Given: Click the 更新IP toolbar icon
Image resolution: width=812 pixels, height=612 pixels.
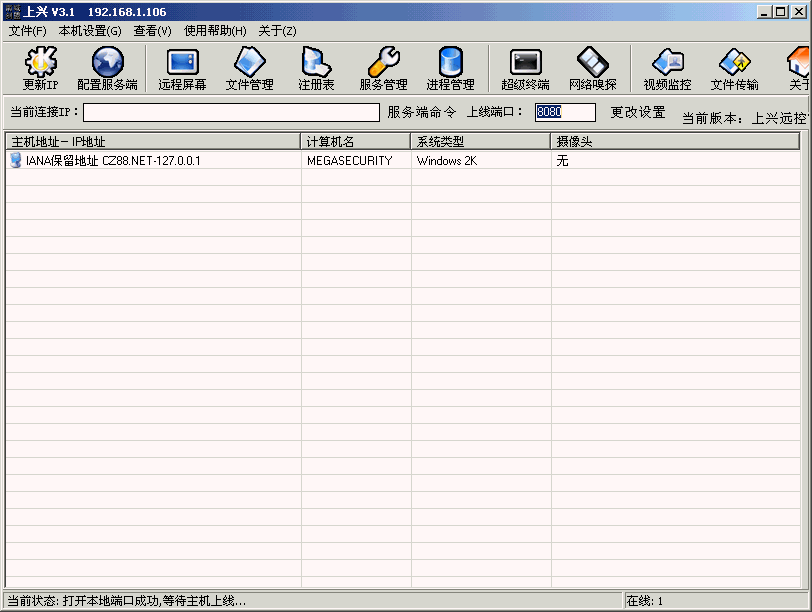Looking at the screenshot, I should pyautogui.click(x=40, y=69).
